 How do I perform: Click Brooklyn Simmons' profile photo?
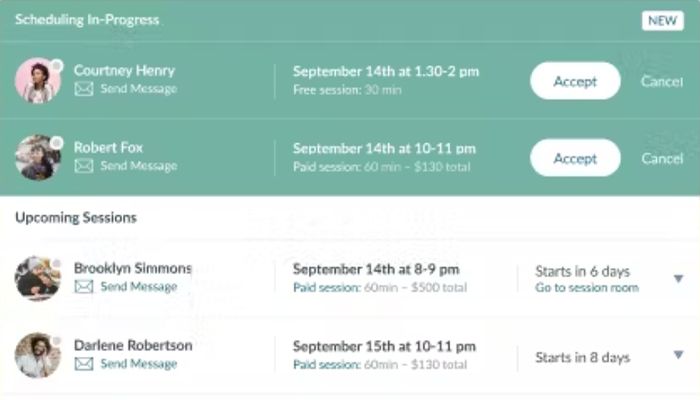tap(38, 278)
